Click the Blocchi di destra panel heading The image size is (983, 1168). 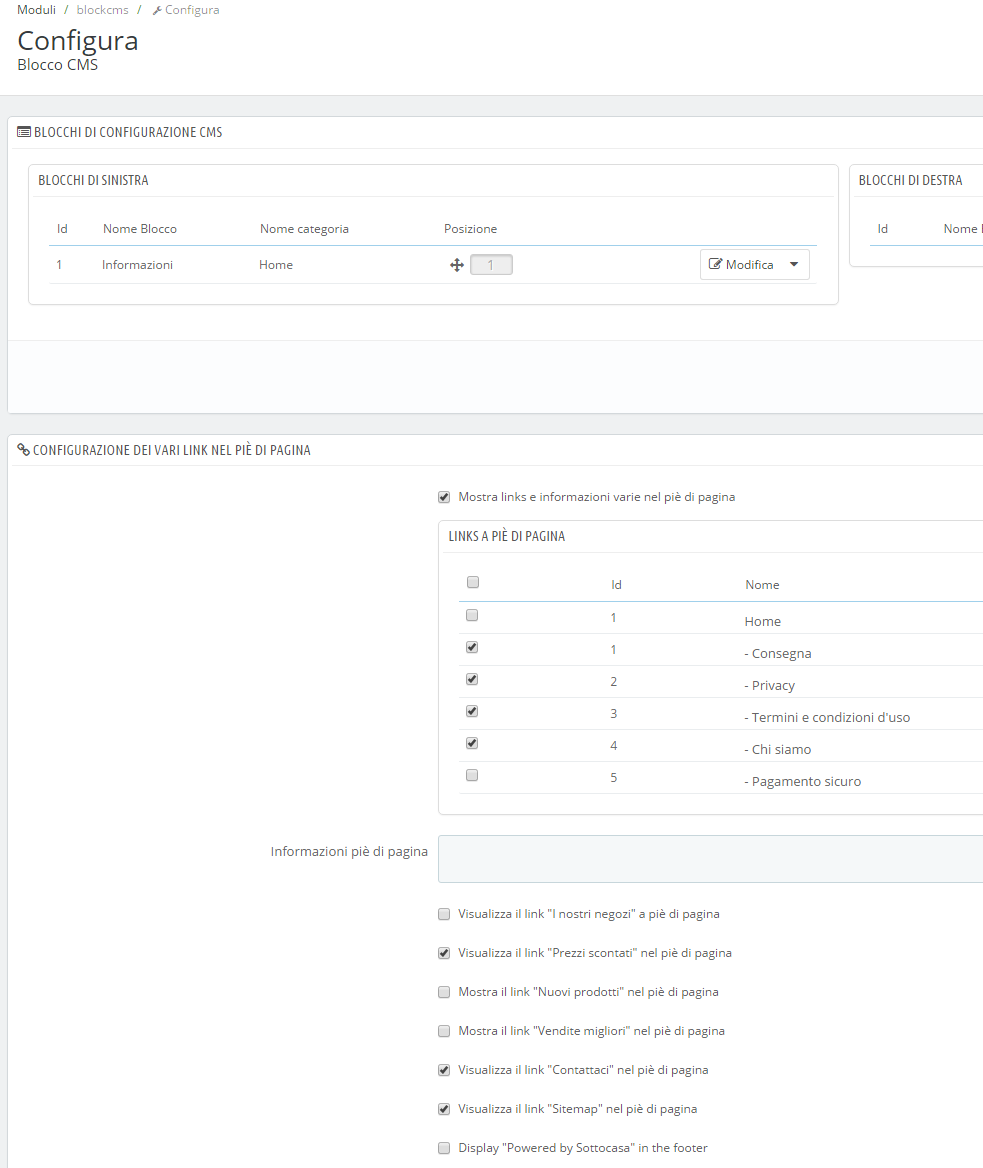pyautogui.click(x=910, y=180)
